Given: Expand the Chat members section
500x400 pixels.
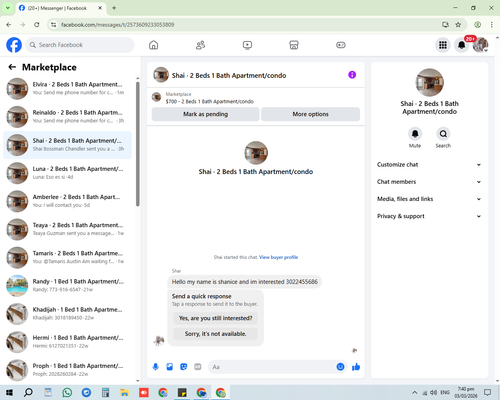Looking at the screenshot, I should (429, 182).
